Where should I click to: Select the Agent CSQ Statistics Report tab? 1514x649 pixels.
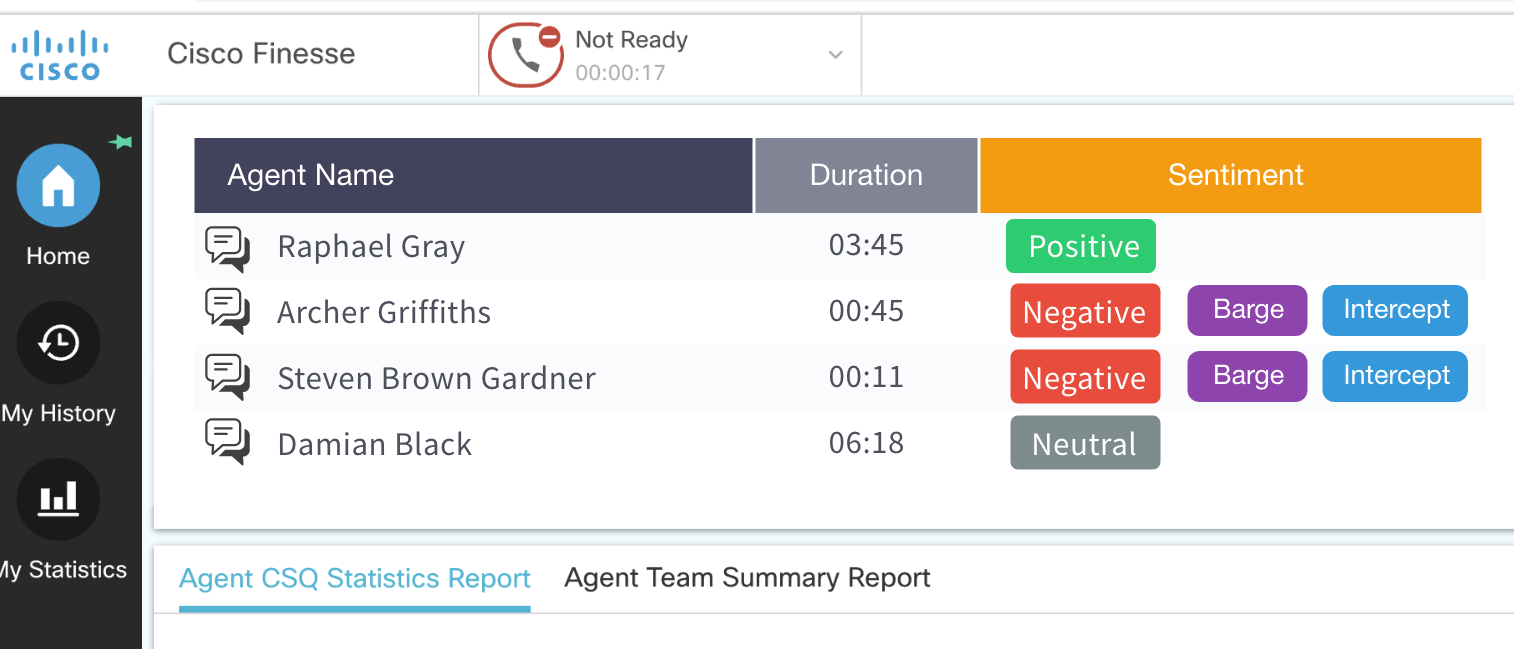[x=354, y=579]
